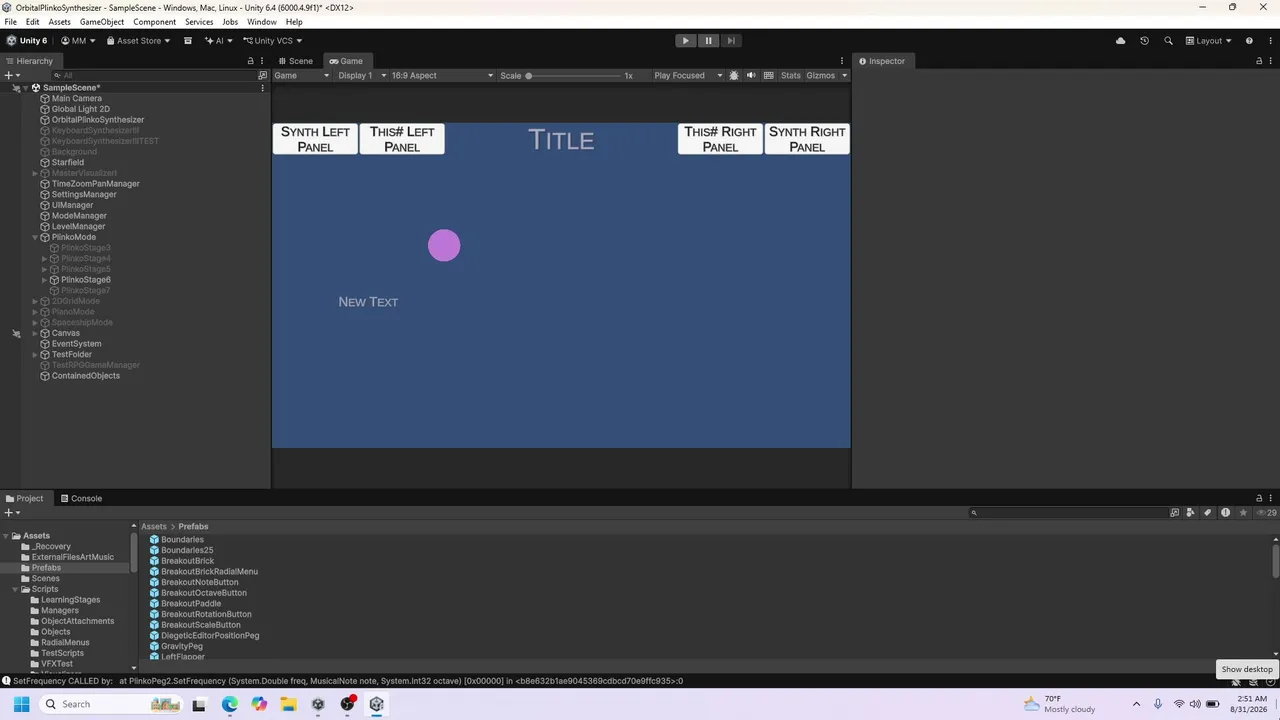Open the Component menu
Image resolution: width=1280 pixels, height=720 pixels.
155,22
